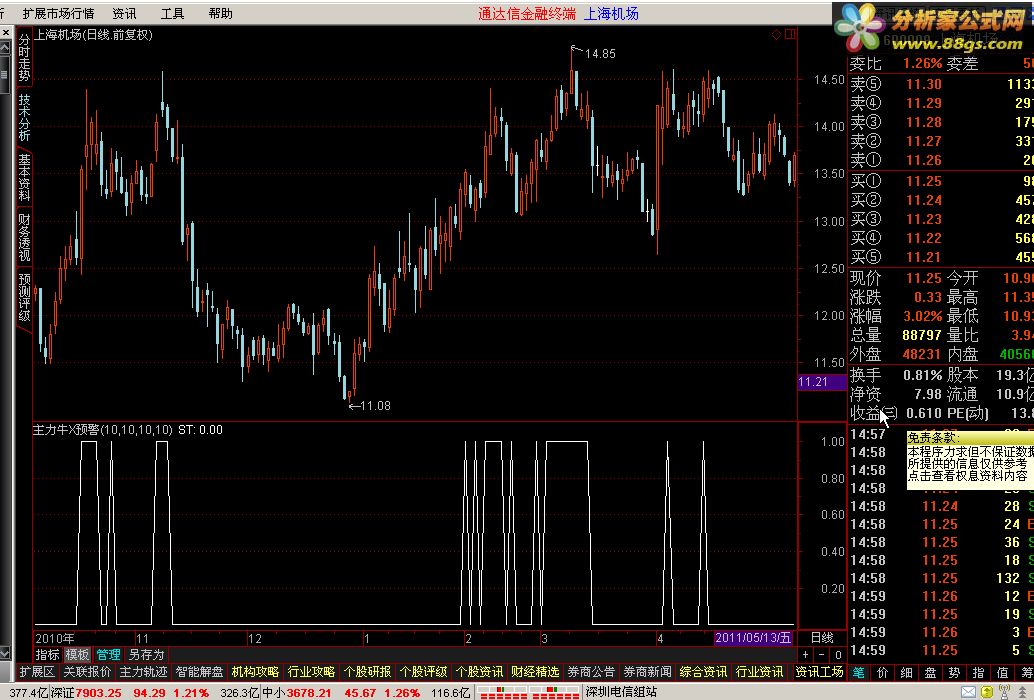1034x700 pixels.
Task: Click the 模板 button below chart
Action: pyautogui.click(x=77, y=655)
